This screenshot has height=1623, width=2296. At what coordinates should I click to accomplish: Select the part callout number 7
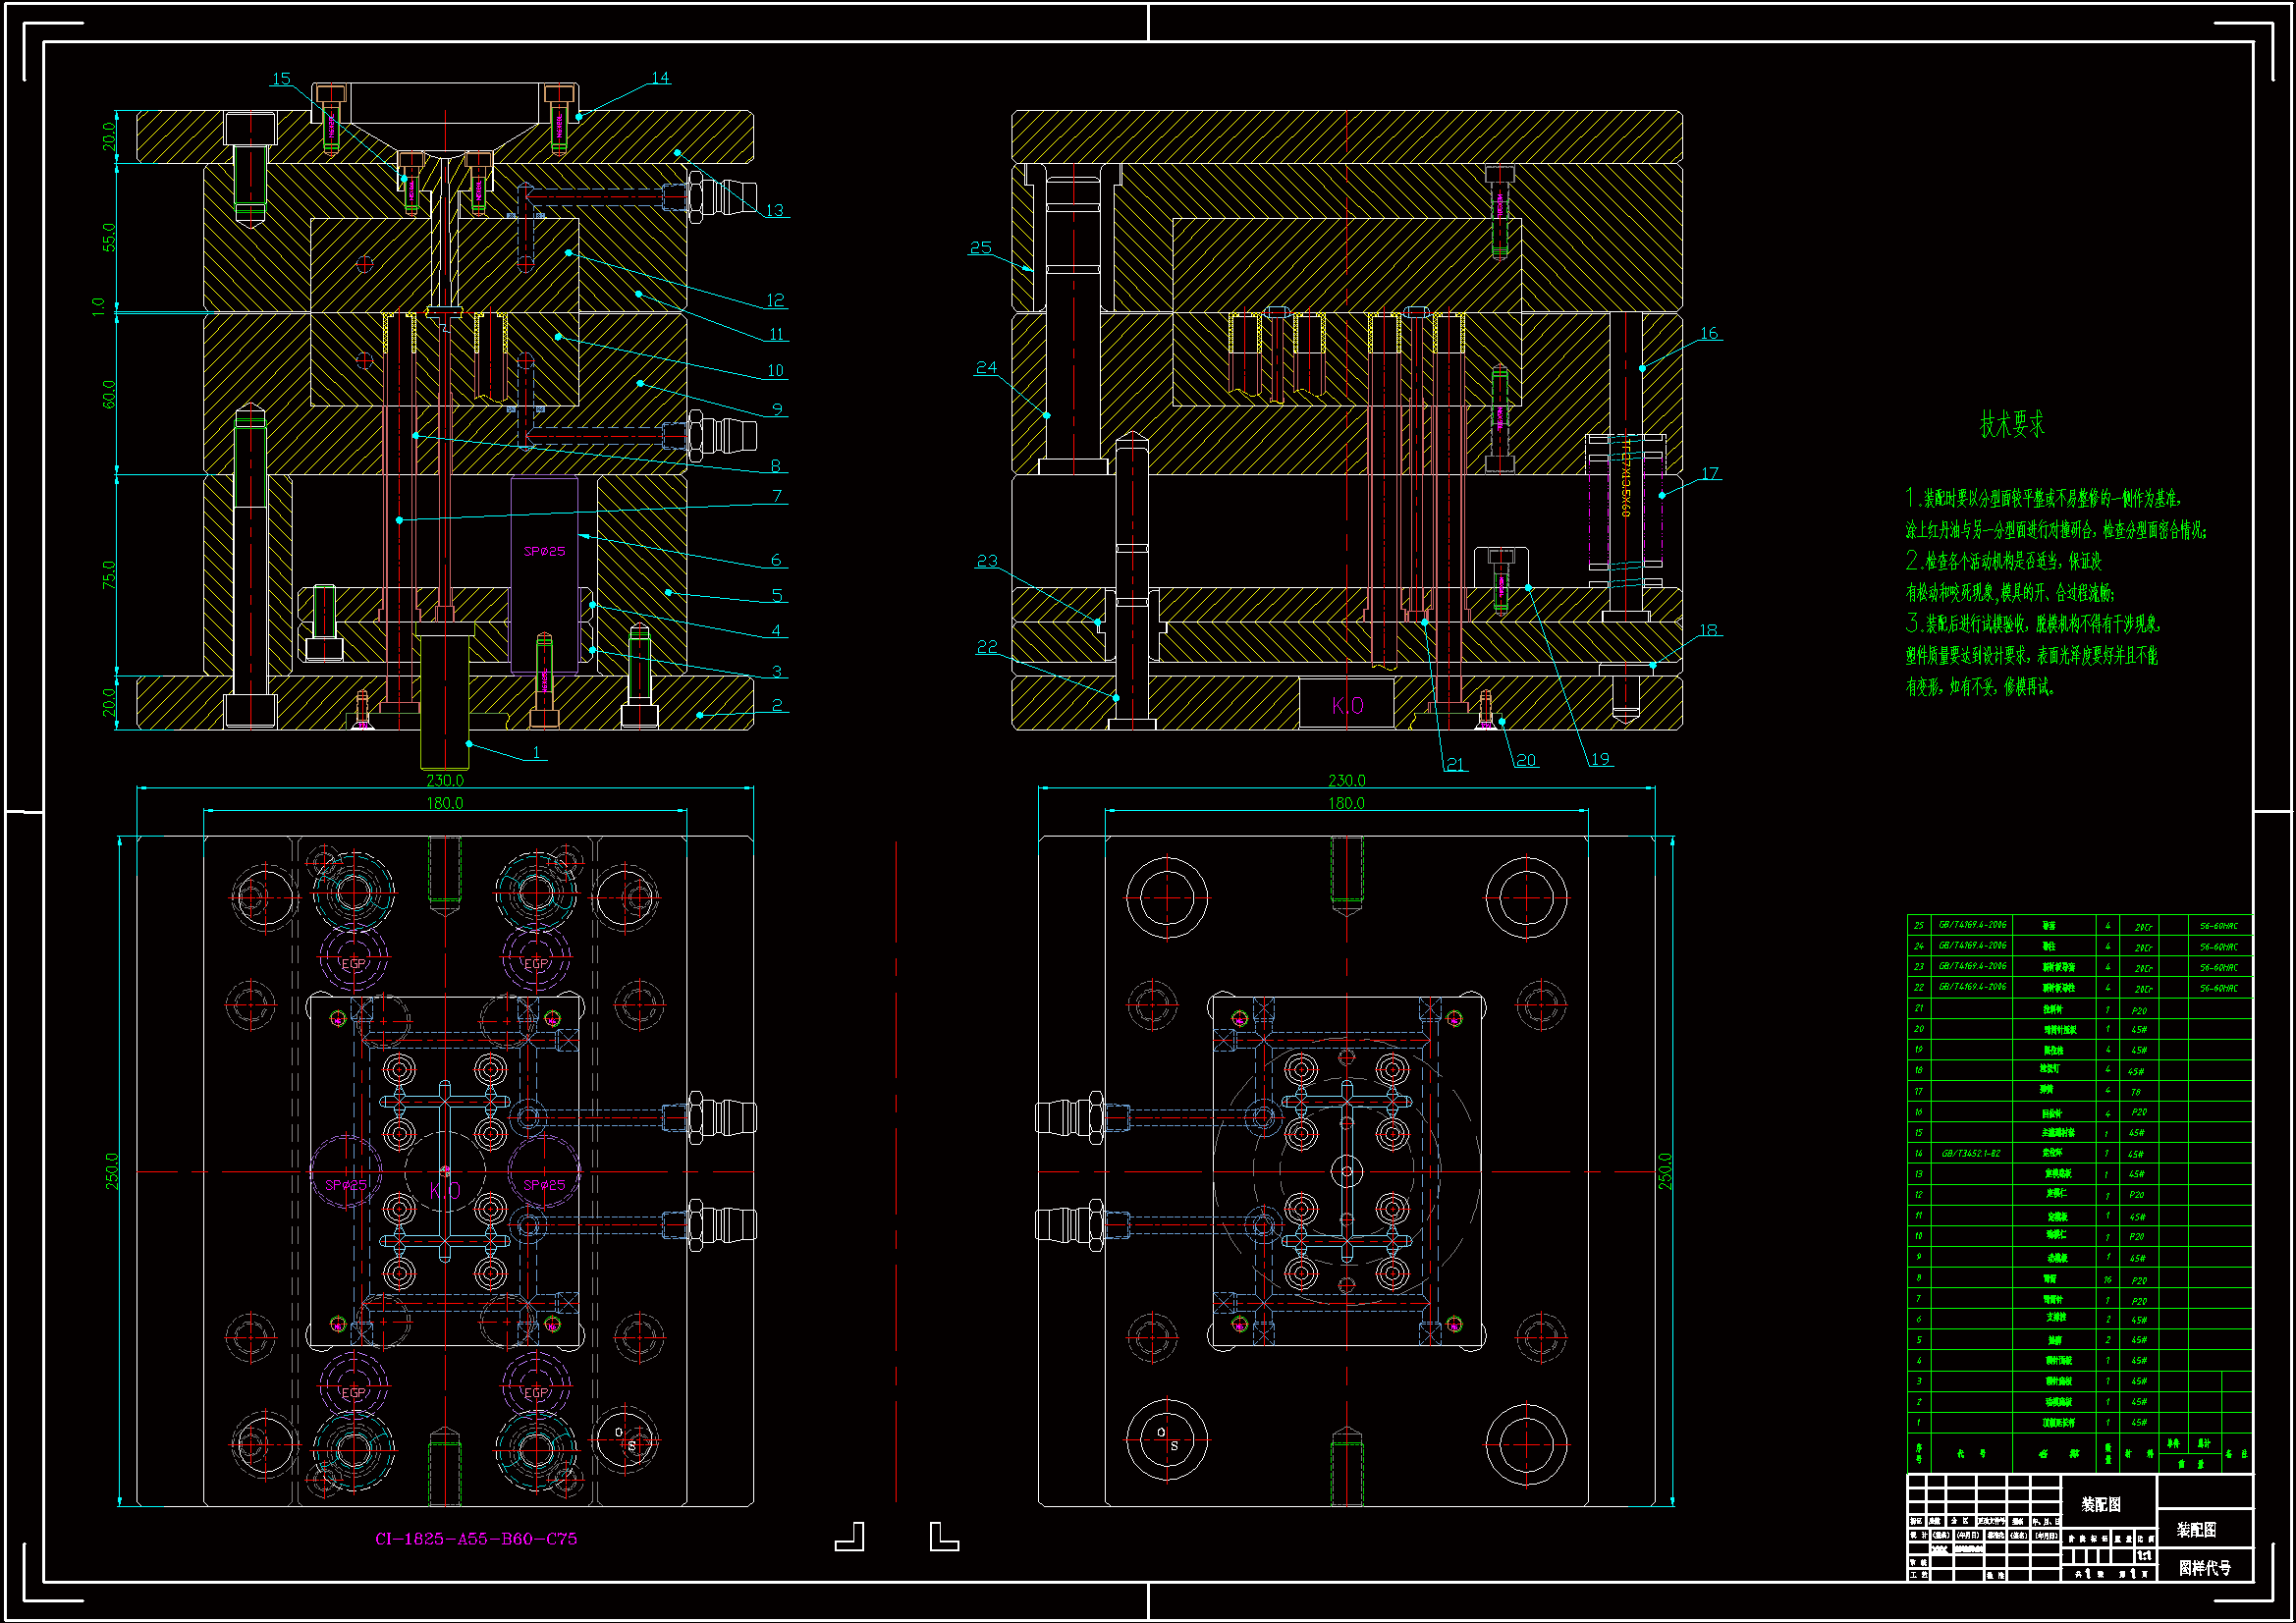coord(777,496)
